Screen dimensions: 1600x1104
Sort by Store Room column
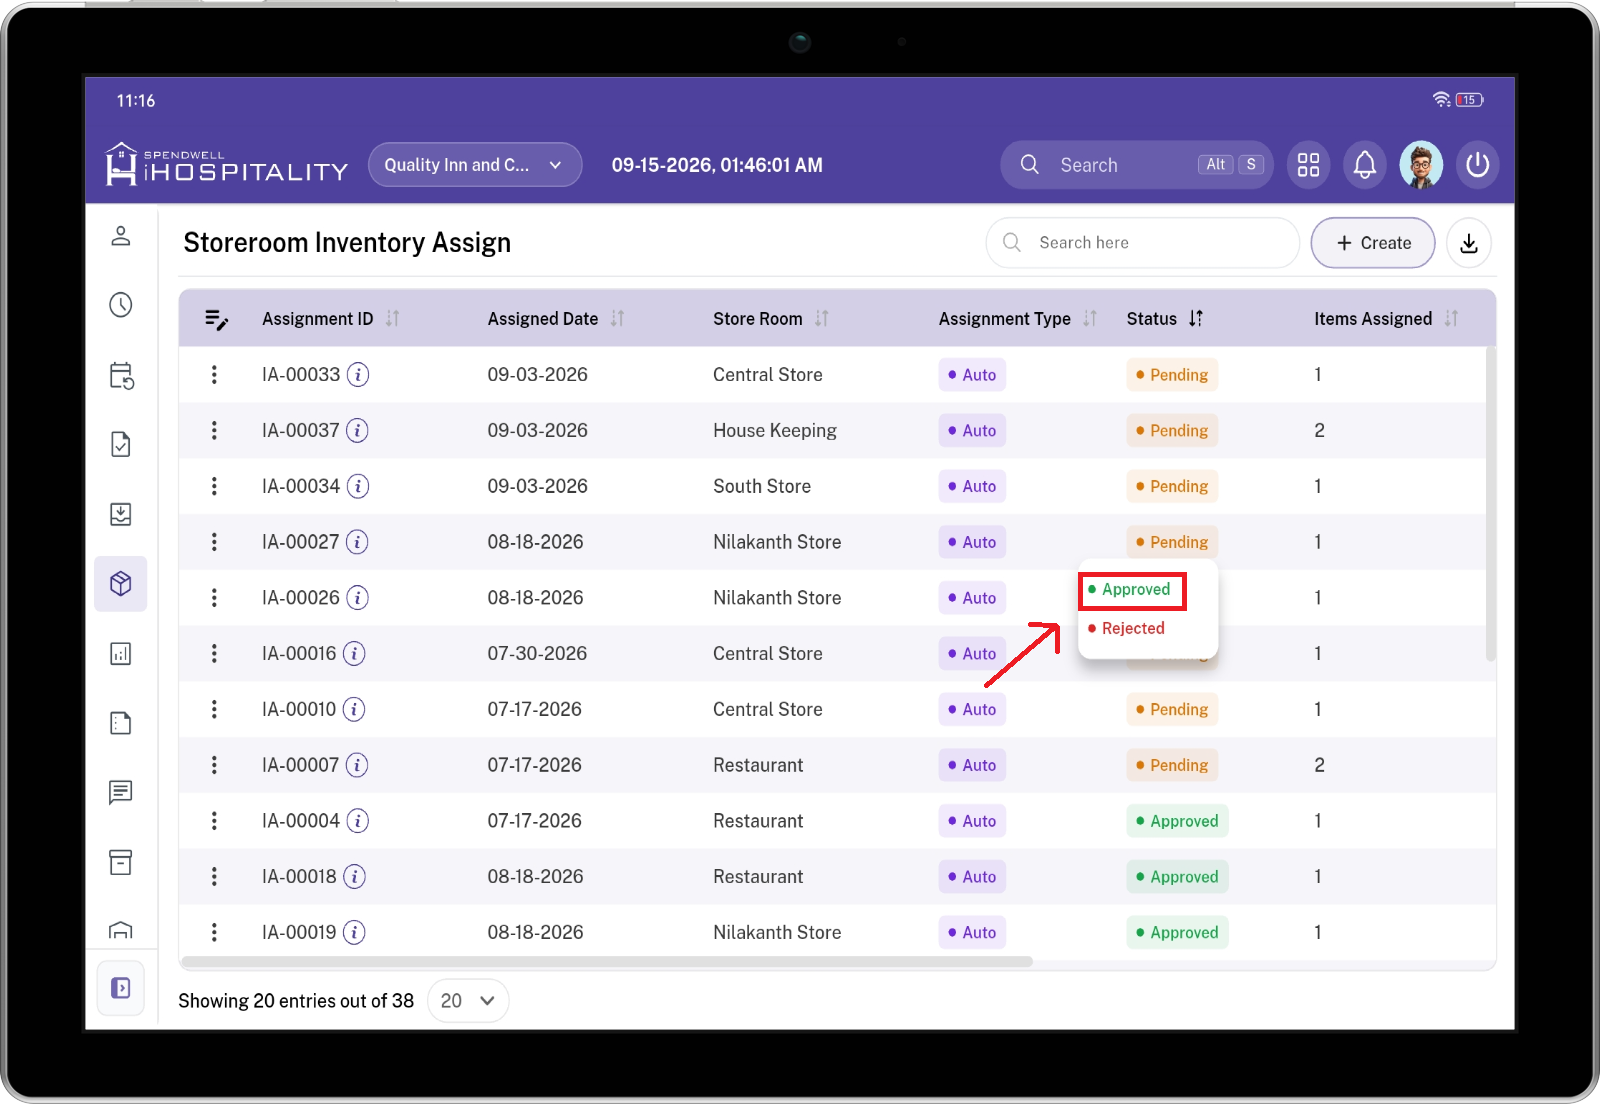click(x=821, y=319)
